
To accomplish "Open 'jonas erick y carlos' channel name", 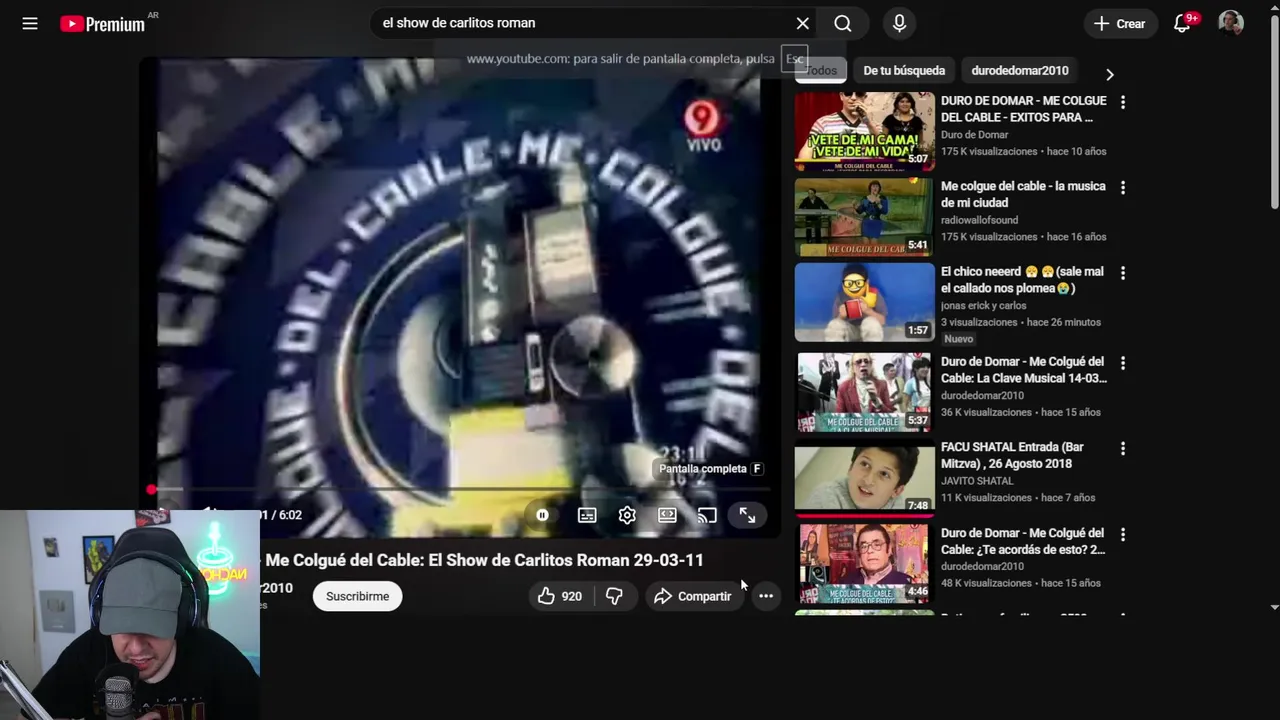I will click(x=983, y=305).
